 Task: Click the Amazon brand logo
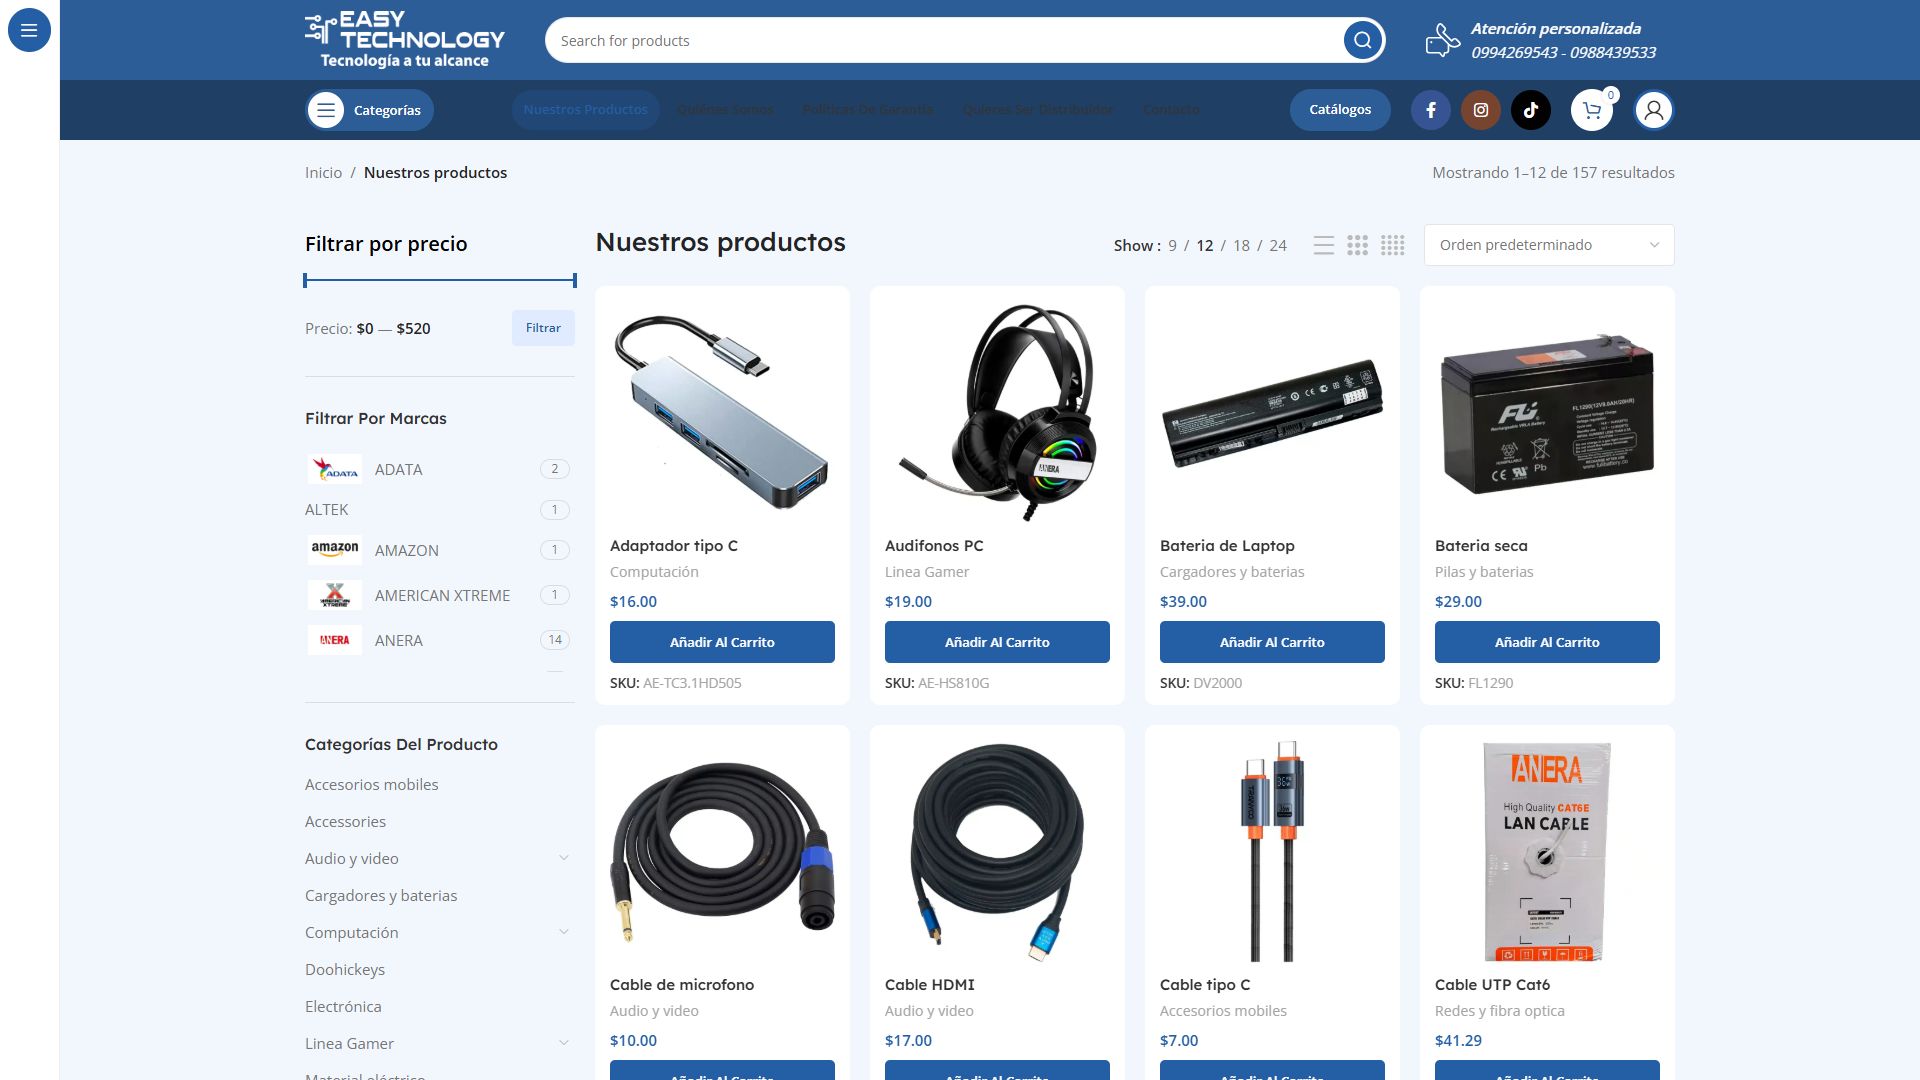335,550
